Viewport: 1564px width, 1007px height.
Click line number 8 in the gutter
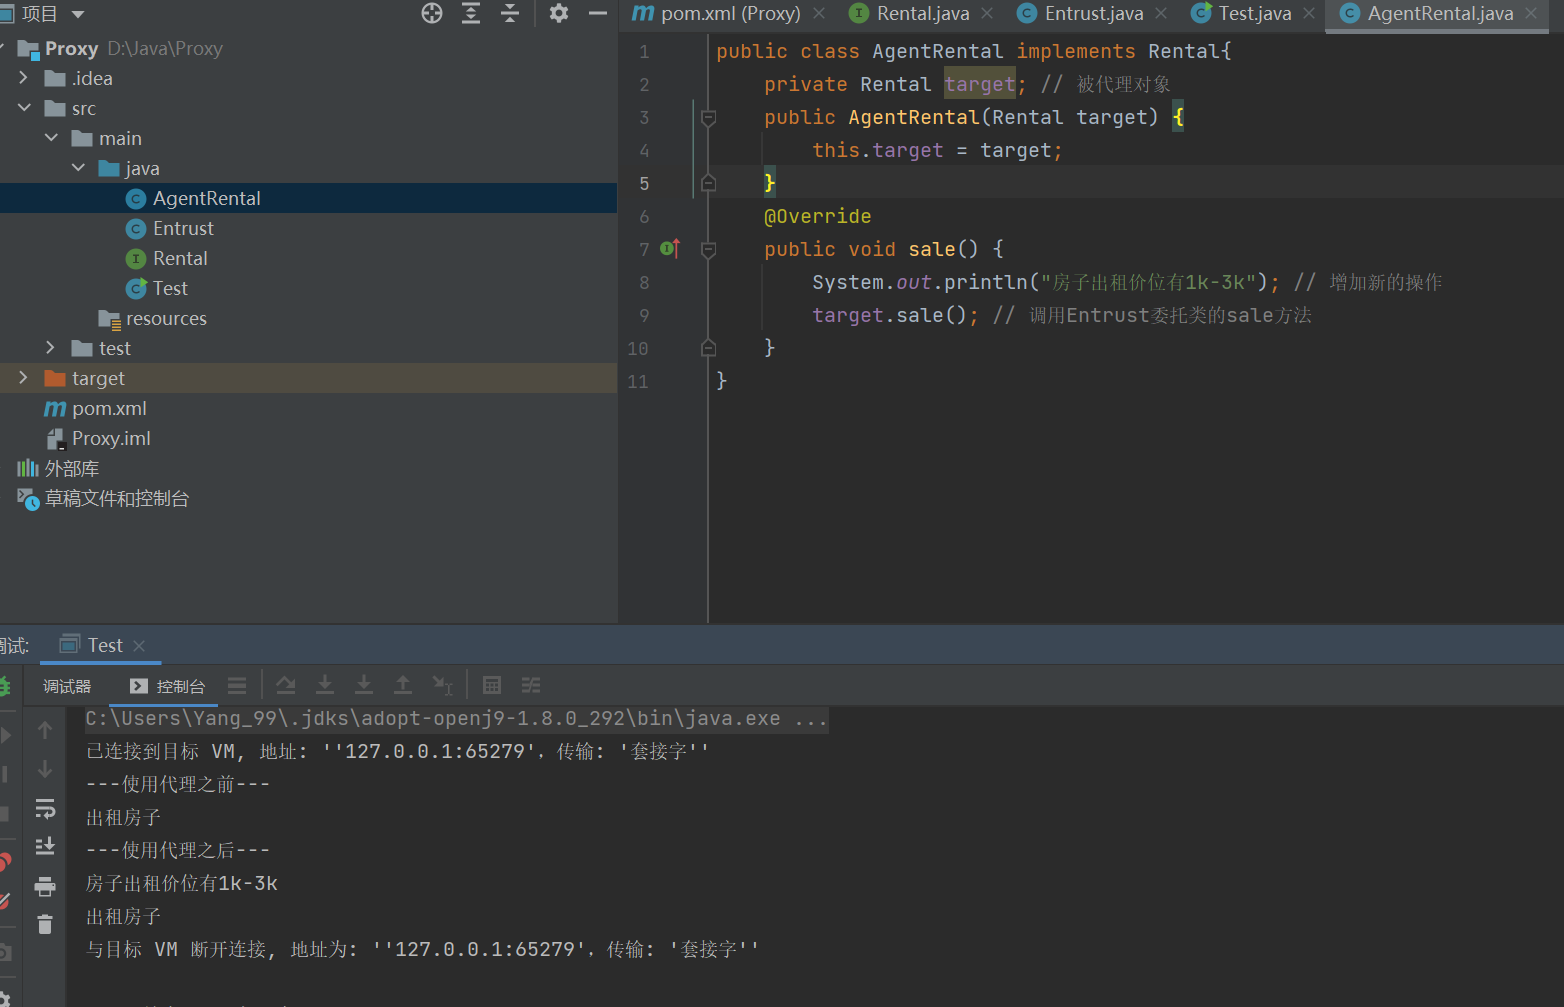coord(644,282)
